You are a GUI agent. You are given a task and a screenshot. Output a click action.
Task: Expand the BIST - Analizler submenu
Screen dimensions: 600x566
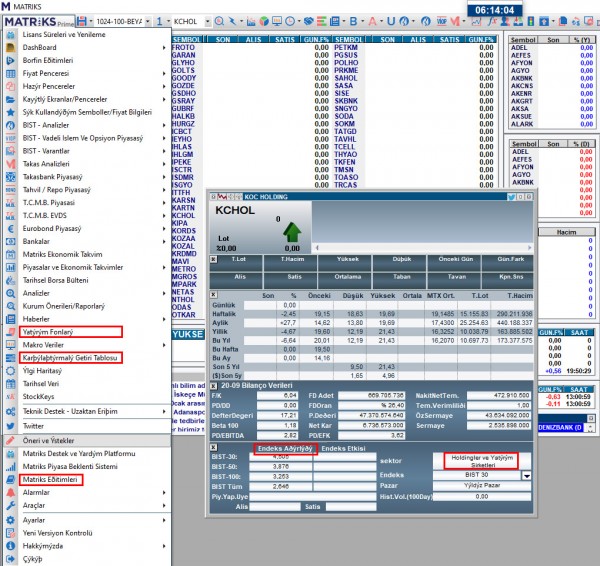(164, 125)
